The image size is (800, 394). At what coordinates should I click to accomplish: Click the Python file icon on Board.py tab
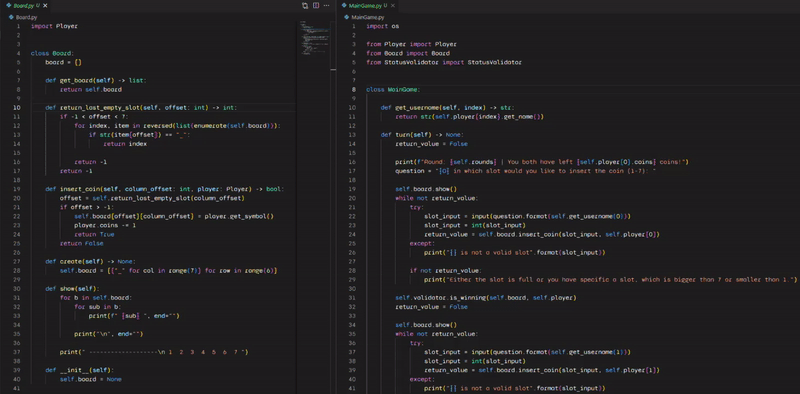(x=9, y=6)
